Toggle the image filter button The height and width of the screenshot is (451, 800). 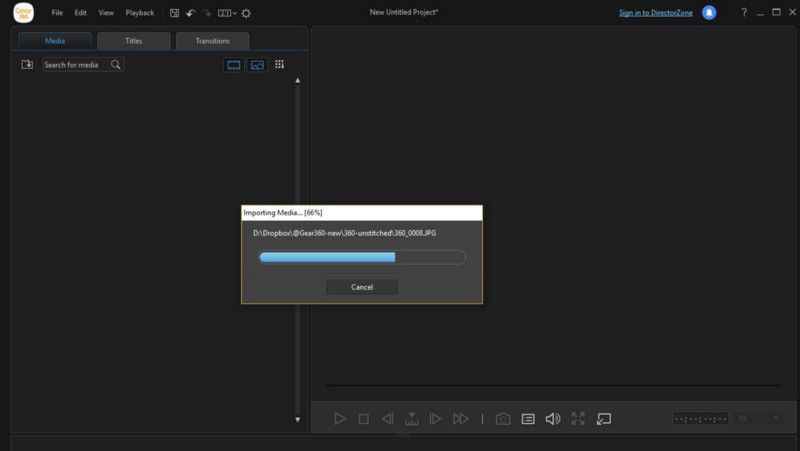[x=257, y=65]
